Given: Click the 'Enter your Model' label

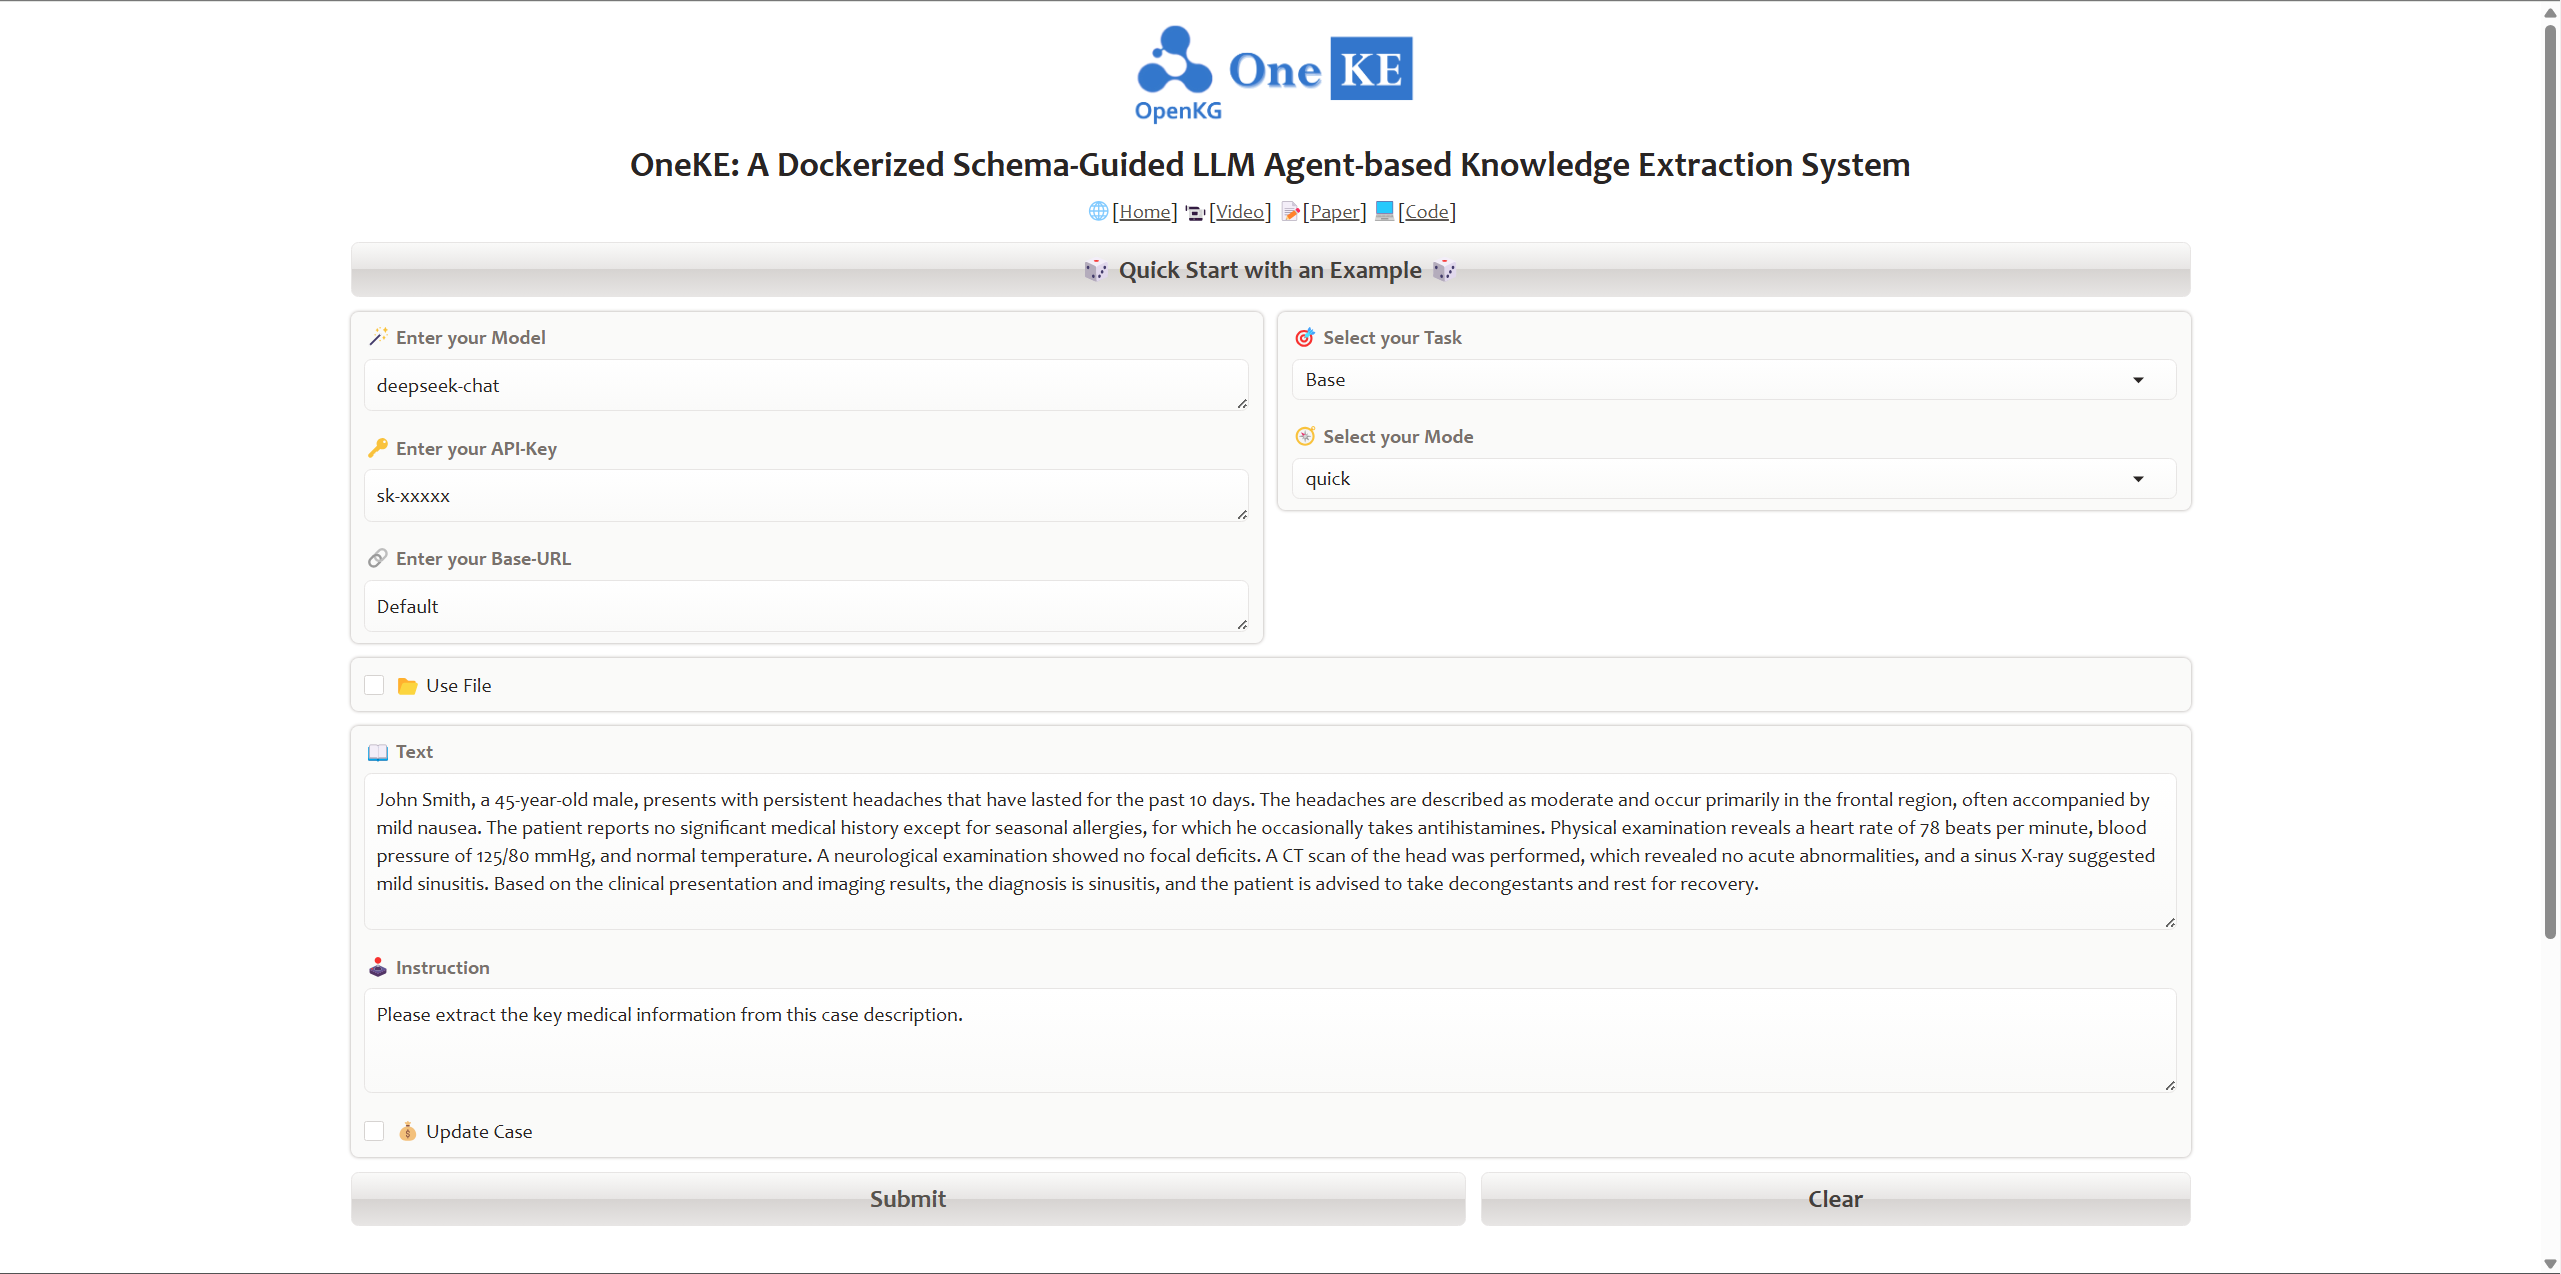Looking at the screenshot, I should (x=470, y=337).
